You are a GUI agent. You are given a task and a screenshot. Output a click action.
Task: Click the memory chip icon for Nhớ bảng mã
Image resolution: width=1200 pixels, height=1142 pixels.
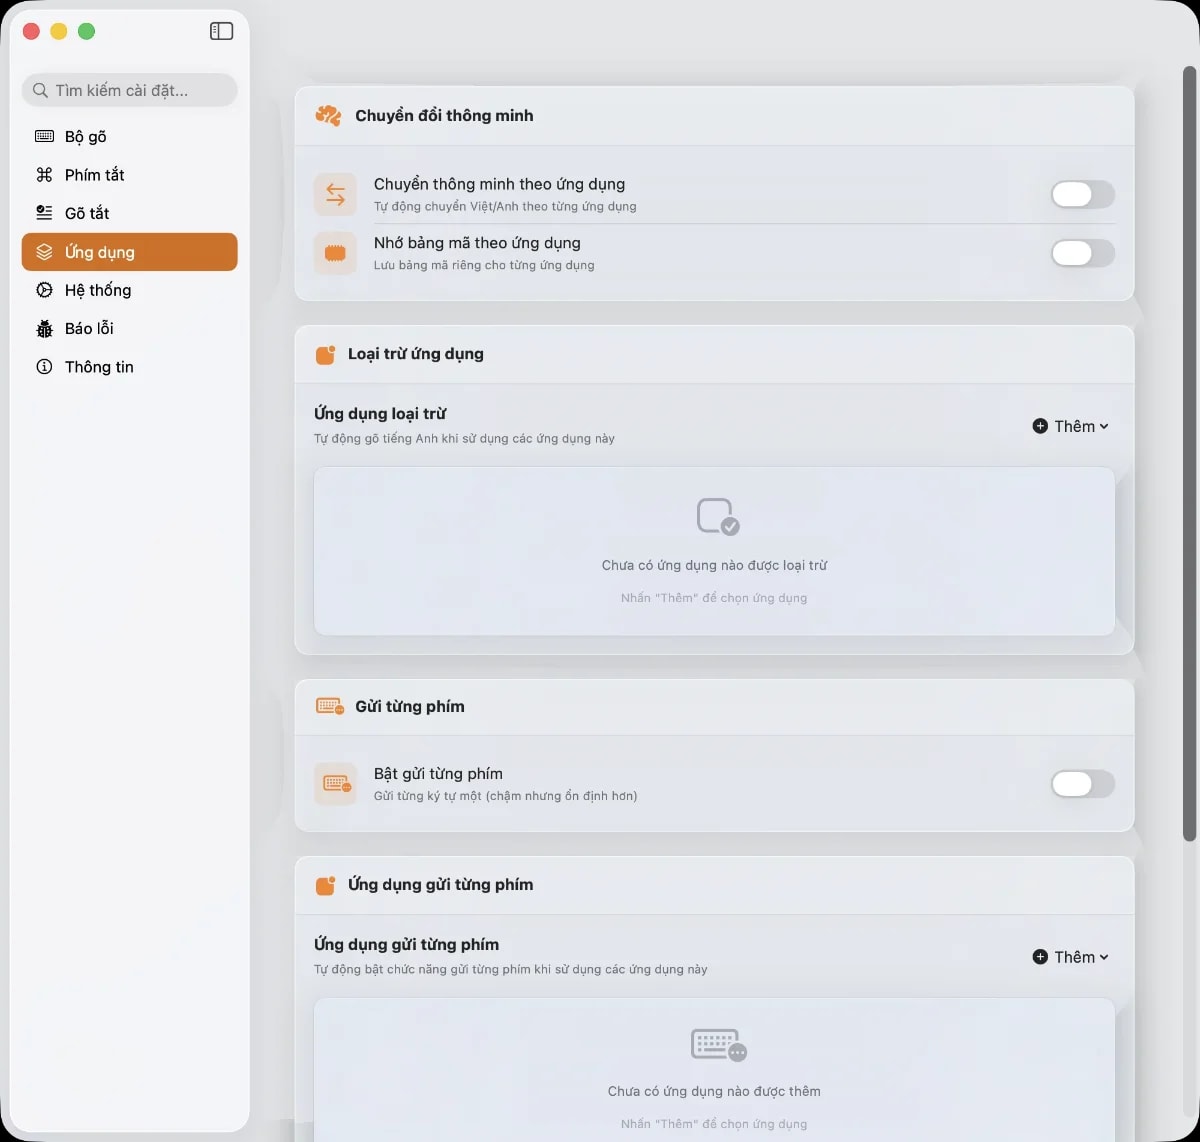point(335,253)
